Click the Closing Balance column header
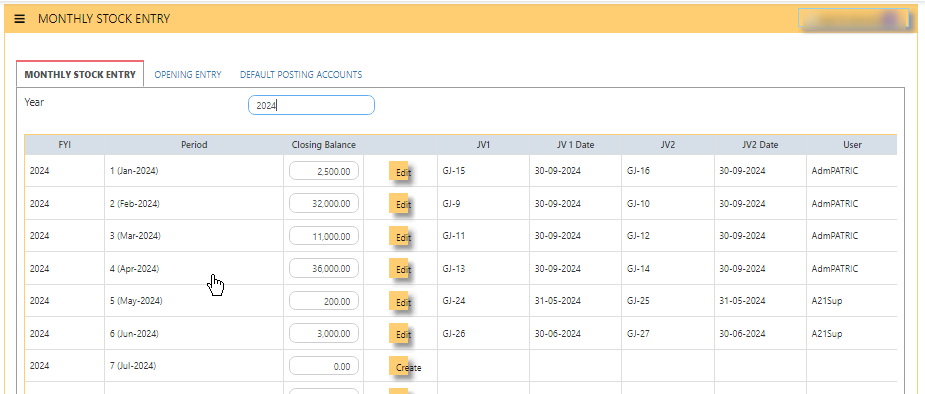Screen dimensions: 925x394 pyautogui.click(x=323, y=145)
